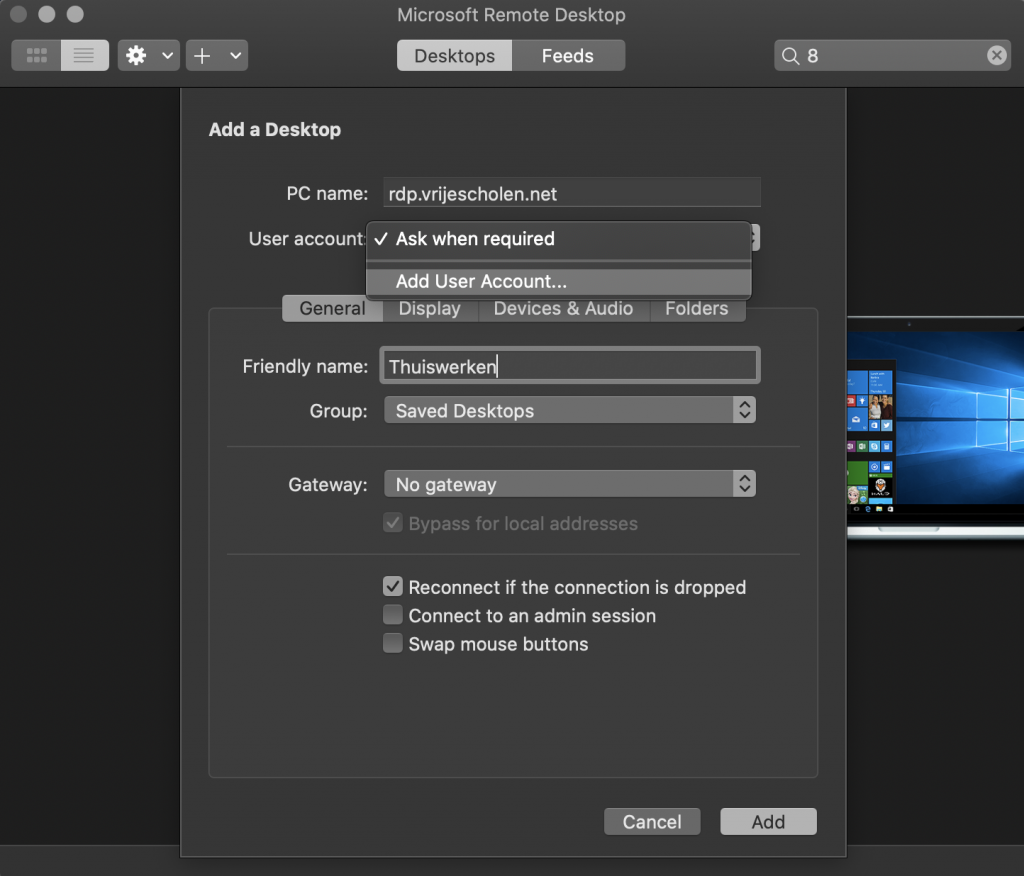Select Add User Account… menu item
Screen dimensions: 1024x876
tap(559, 282)
